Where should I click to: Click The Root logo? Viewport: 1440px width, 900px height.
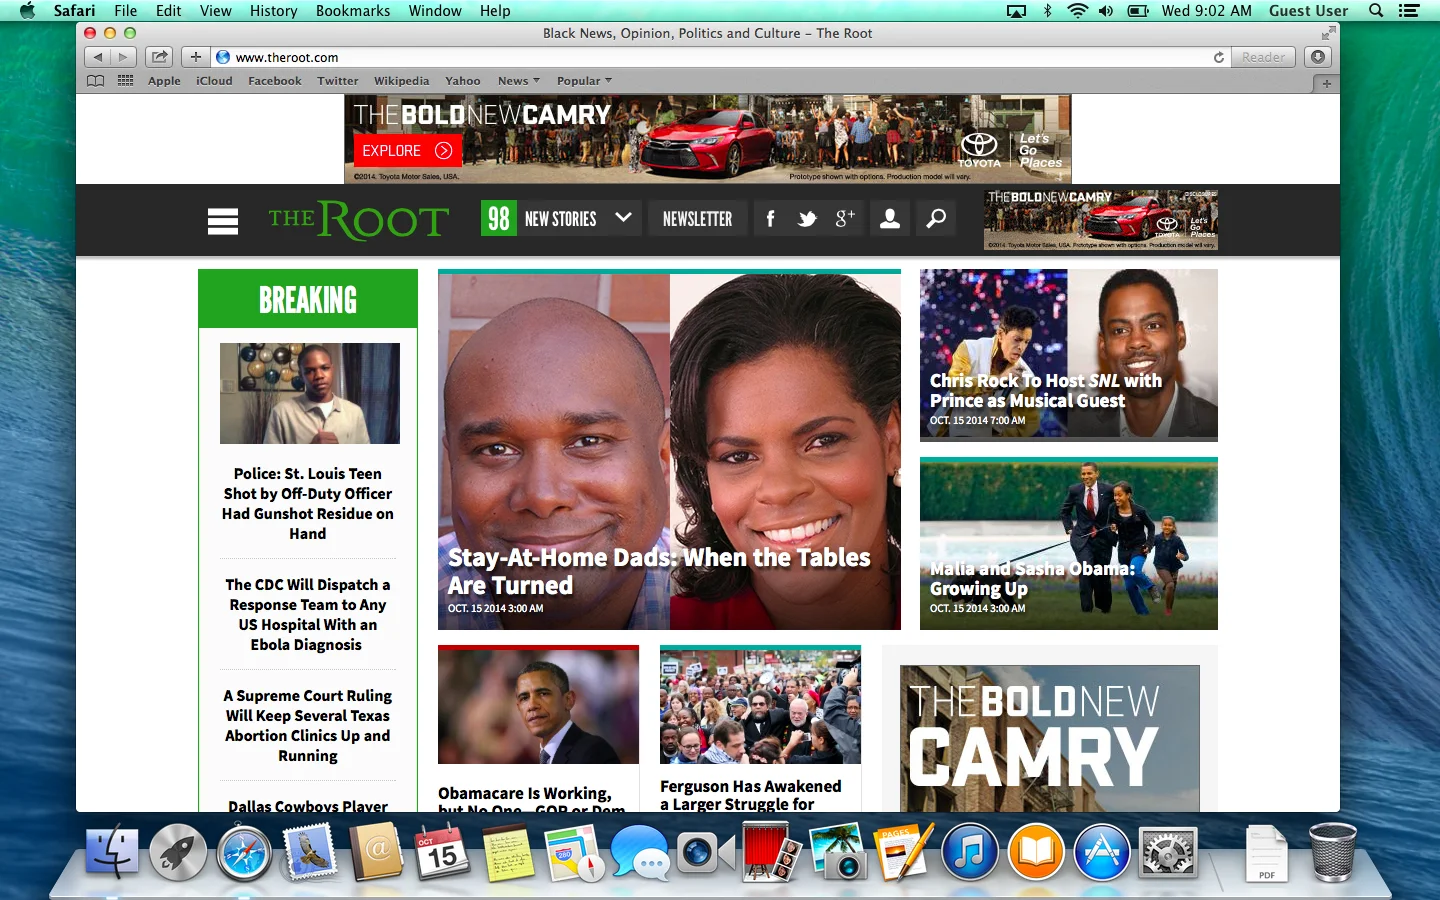(x=358, y=220)
